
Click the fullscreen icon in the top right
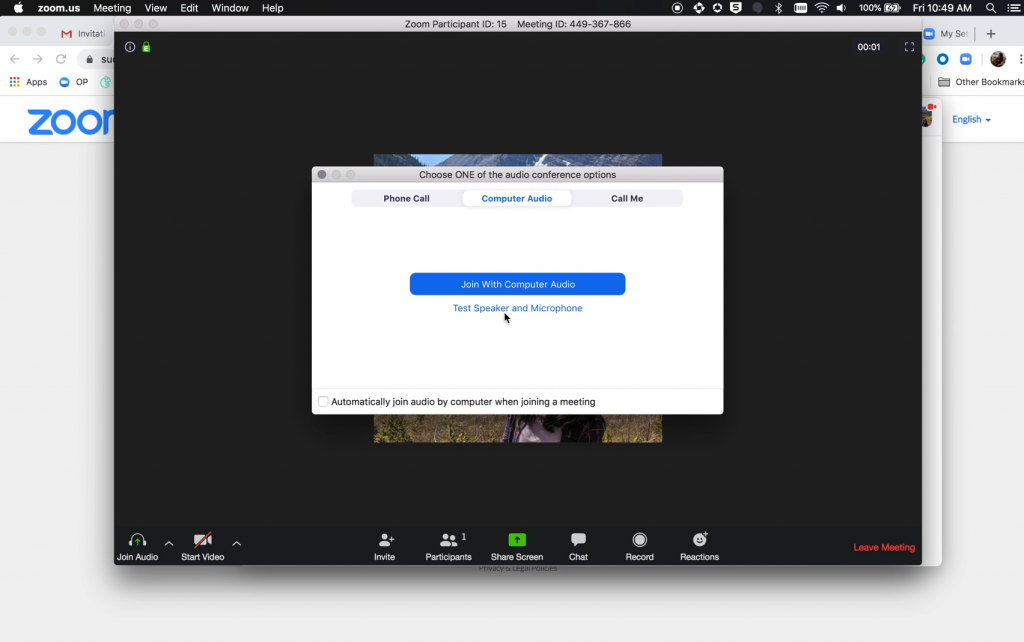909,46
